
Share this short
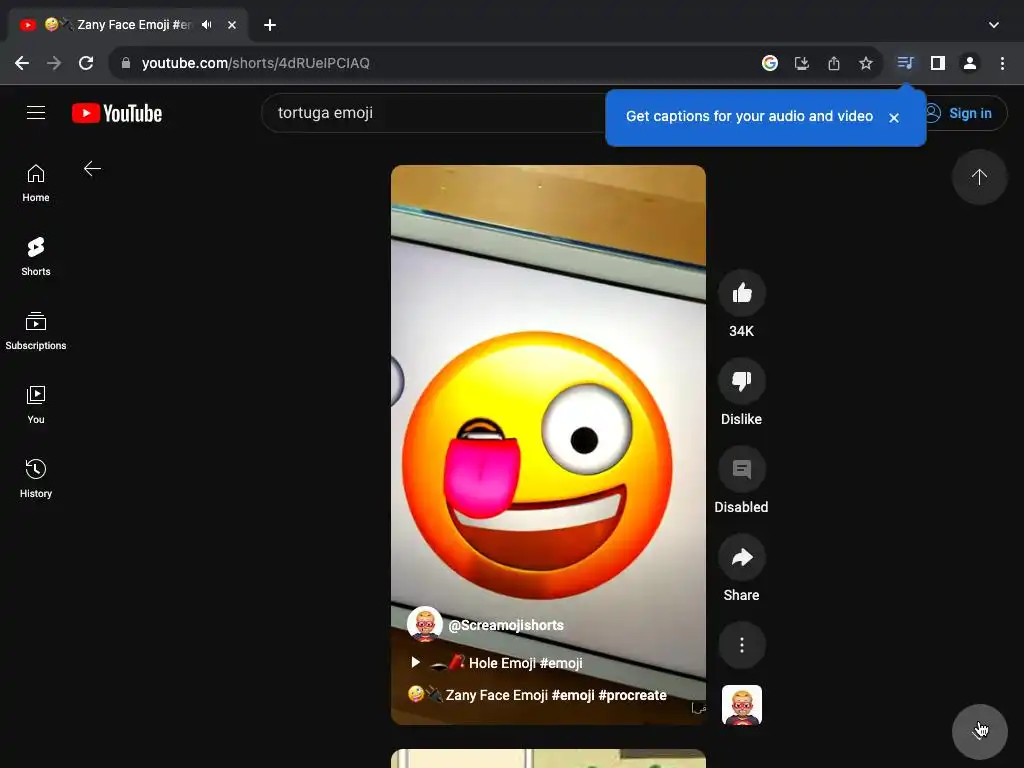(x=742, y=558)
